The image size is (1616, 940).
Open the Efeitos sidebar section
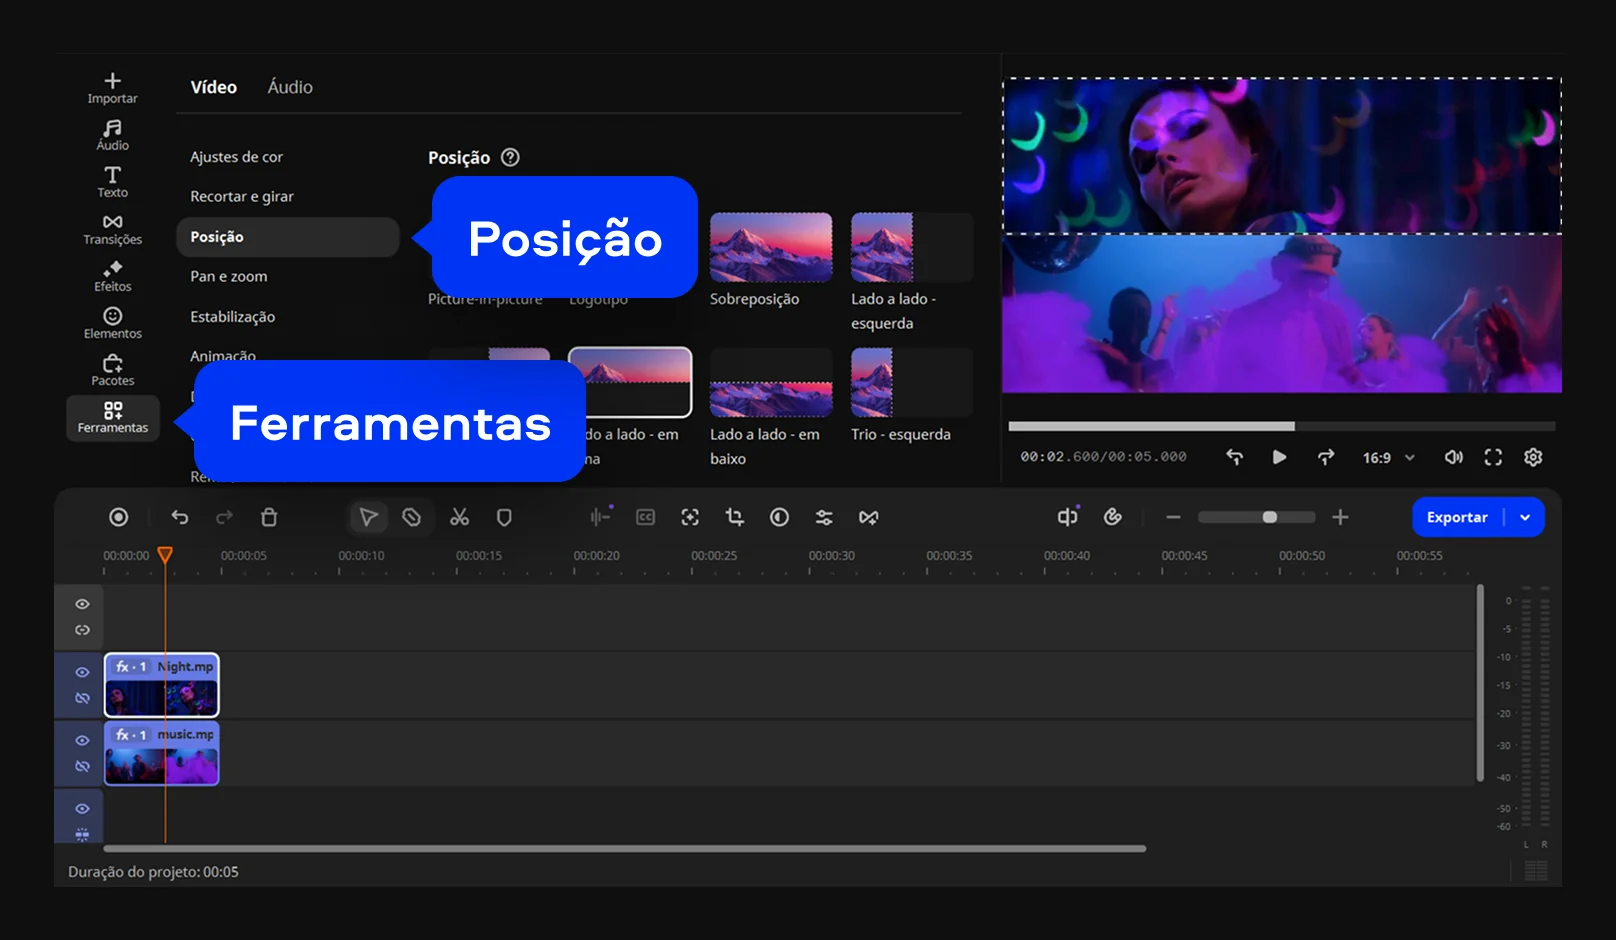pos(112,276)
